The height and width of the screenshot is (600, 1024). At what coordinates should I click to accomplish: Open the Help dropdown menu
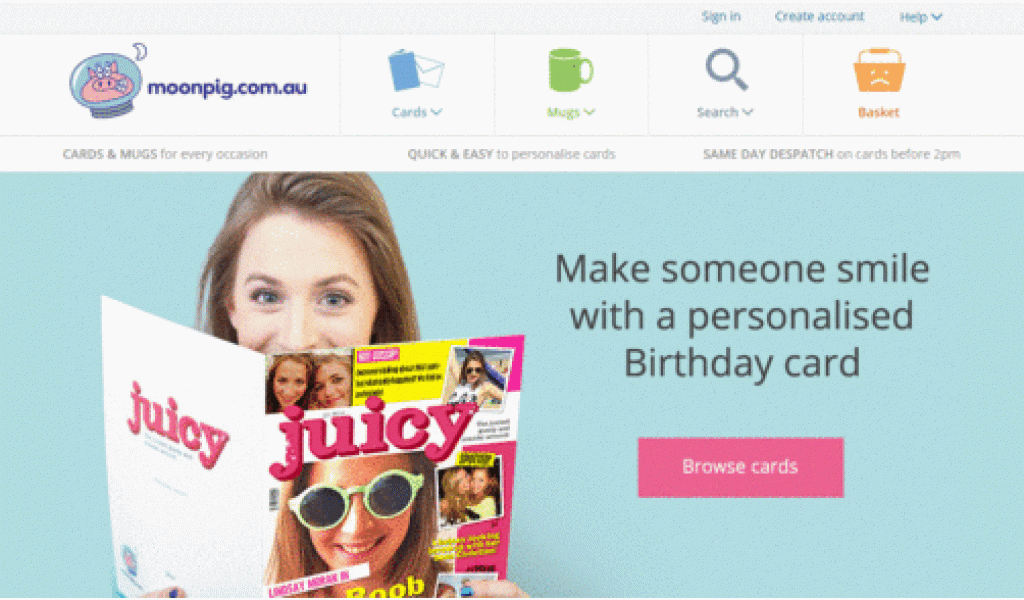pyautogui.click(x=920, y=18)
